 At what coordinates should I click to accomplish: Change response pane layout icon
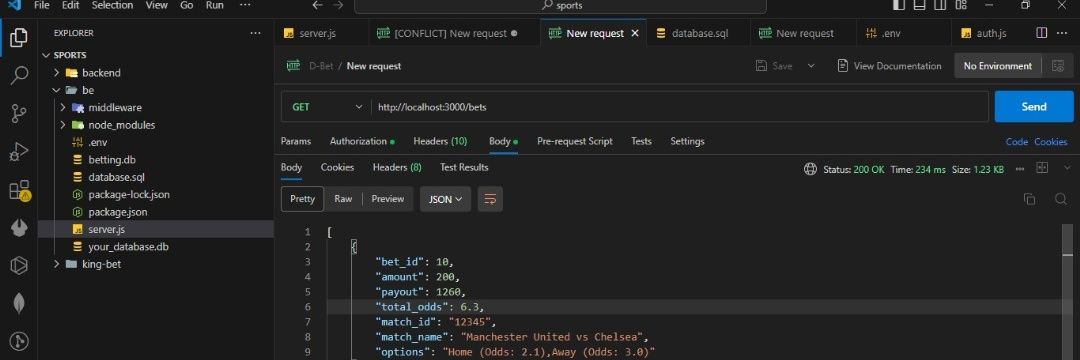pos(1042,168)
